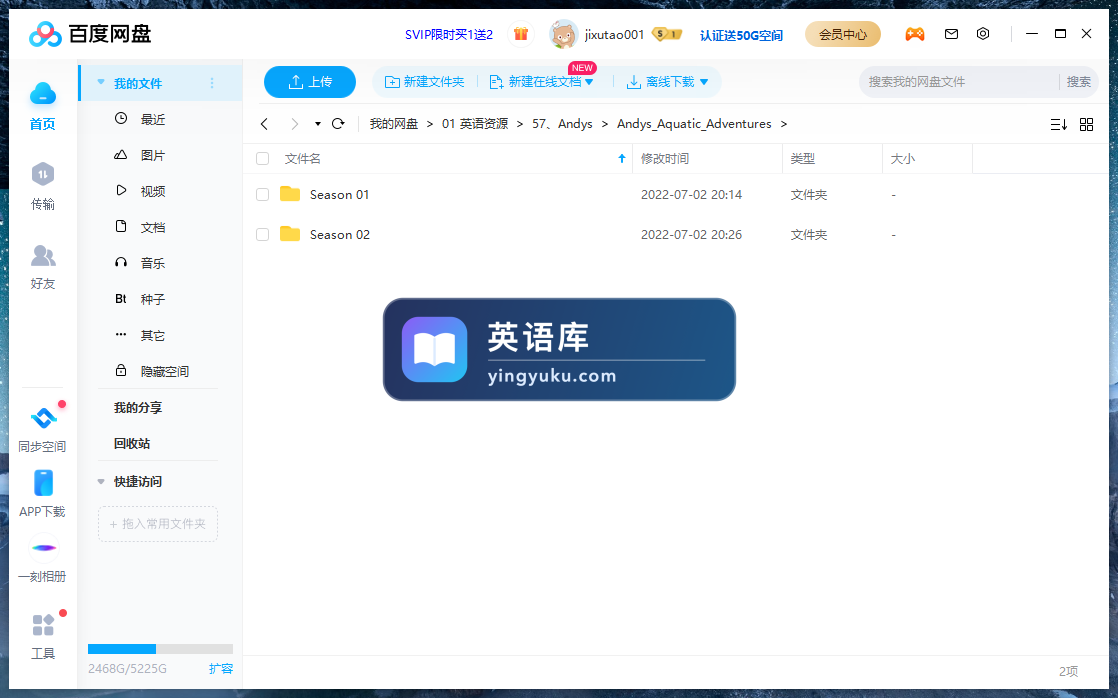Image resolution: width=1118 pixels, height=698 pixels.
Task: Expand the 新建在线文档 dropdown
Action: click(x=589, y=82)
